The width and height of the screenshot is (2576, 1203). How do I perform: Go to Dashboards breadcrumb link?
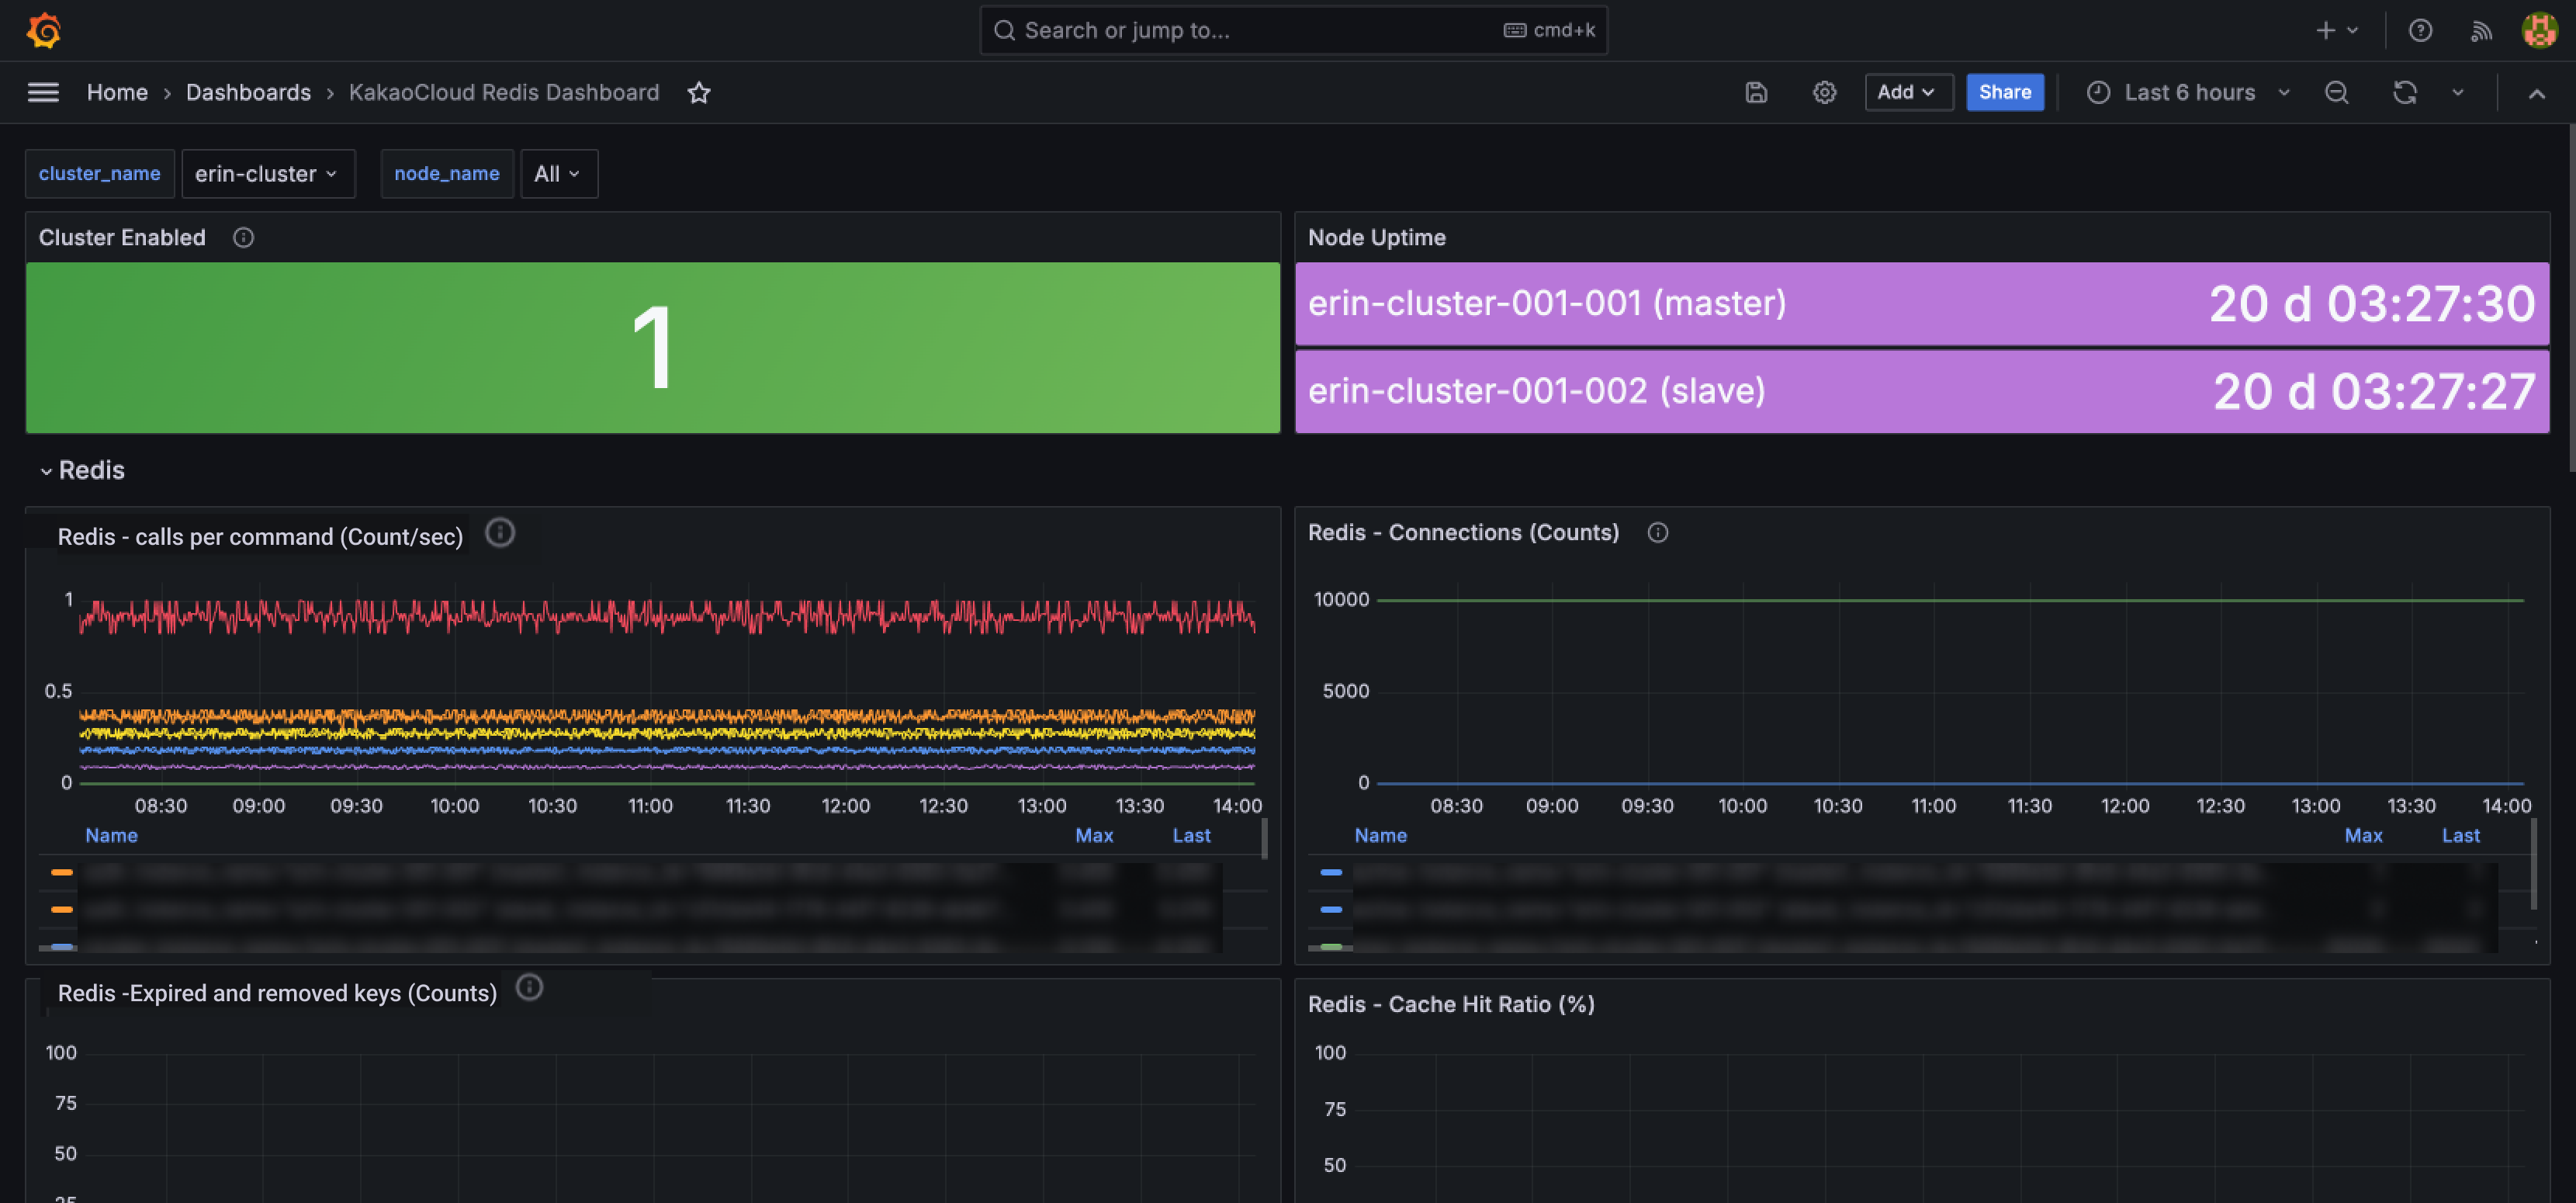(x=248, y=92)
